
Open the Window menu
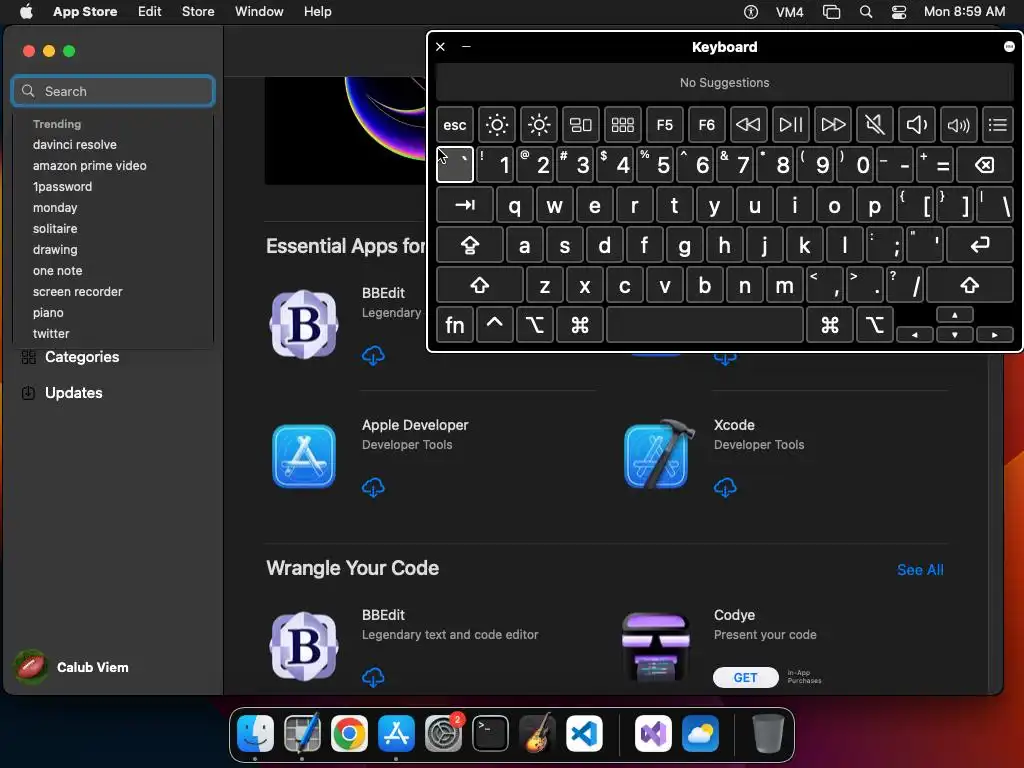click(x=259, y=11)
